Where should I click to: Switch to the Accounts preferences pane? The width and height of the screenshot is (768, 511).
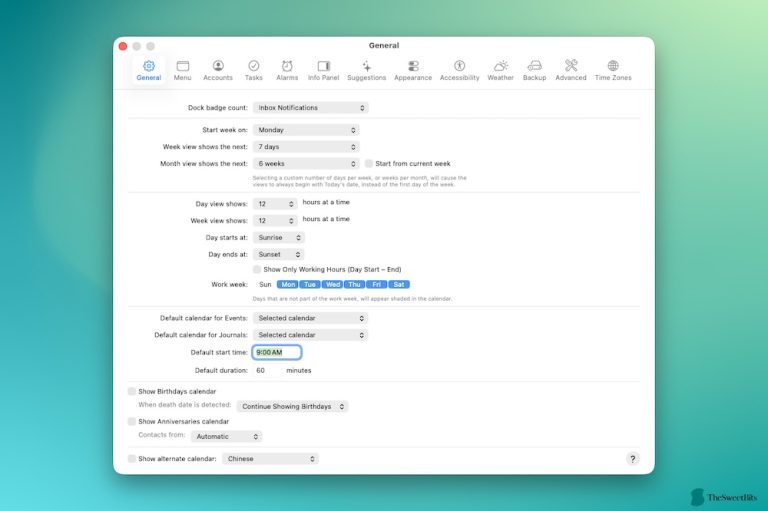218,70
